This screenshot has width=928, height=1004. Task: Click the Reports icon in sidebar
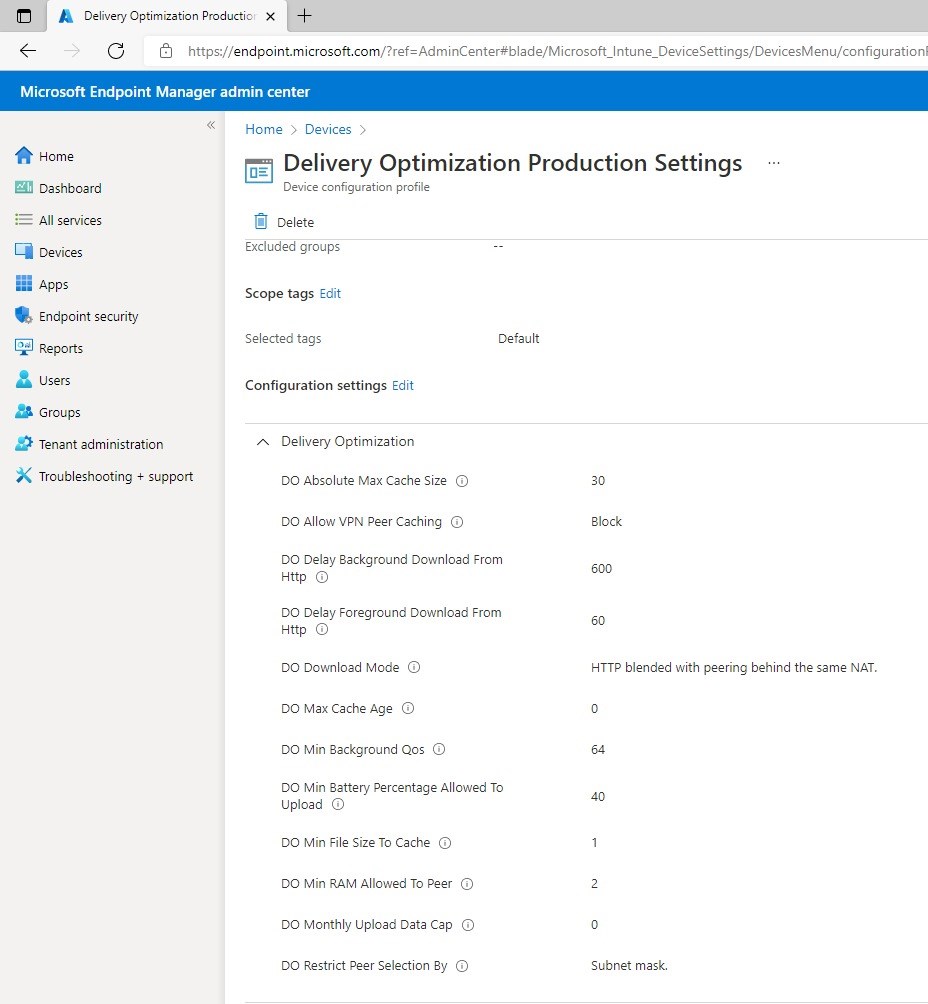click(24, 347)
